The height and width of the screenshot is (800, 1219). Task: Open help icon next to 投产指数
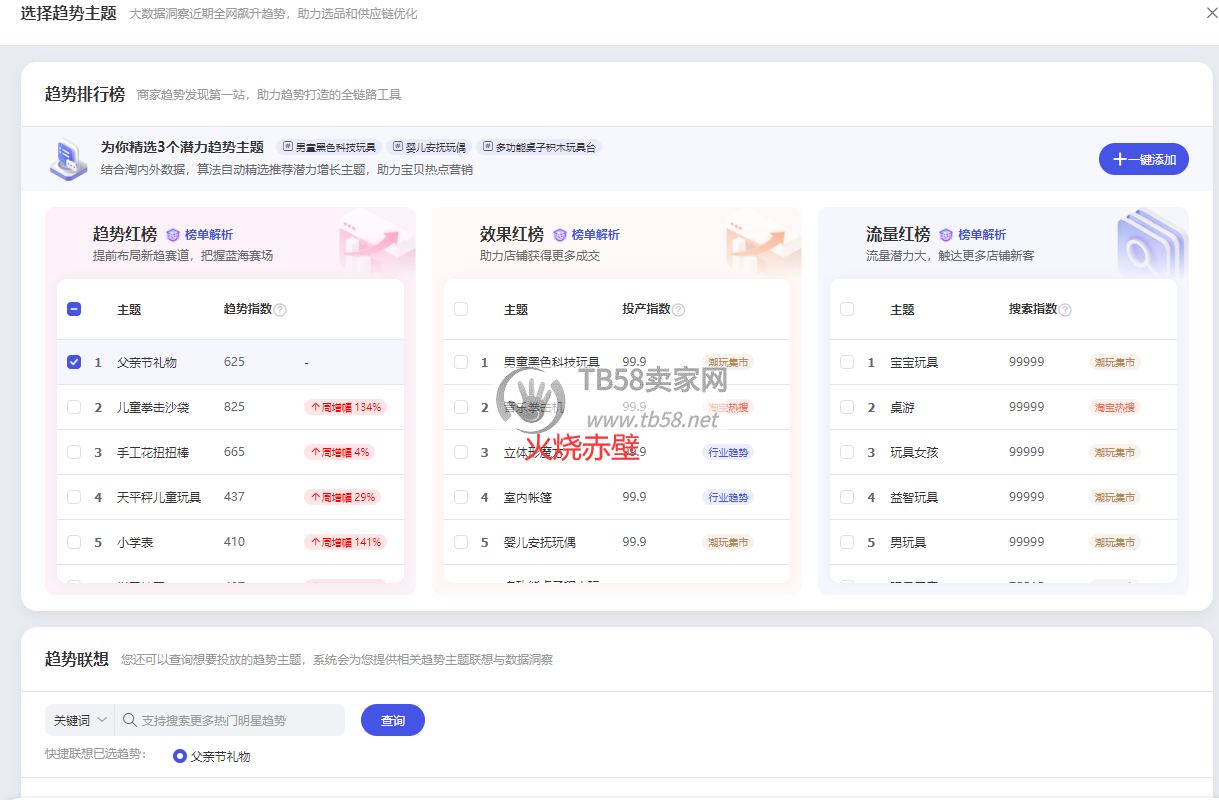pyautogui.click(x=679, y=310)
